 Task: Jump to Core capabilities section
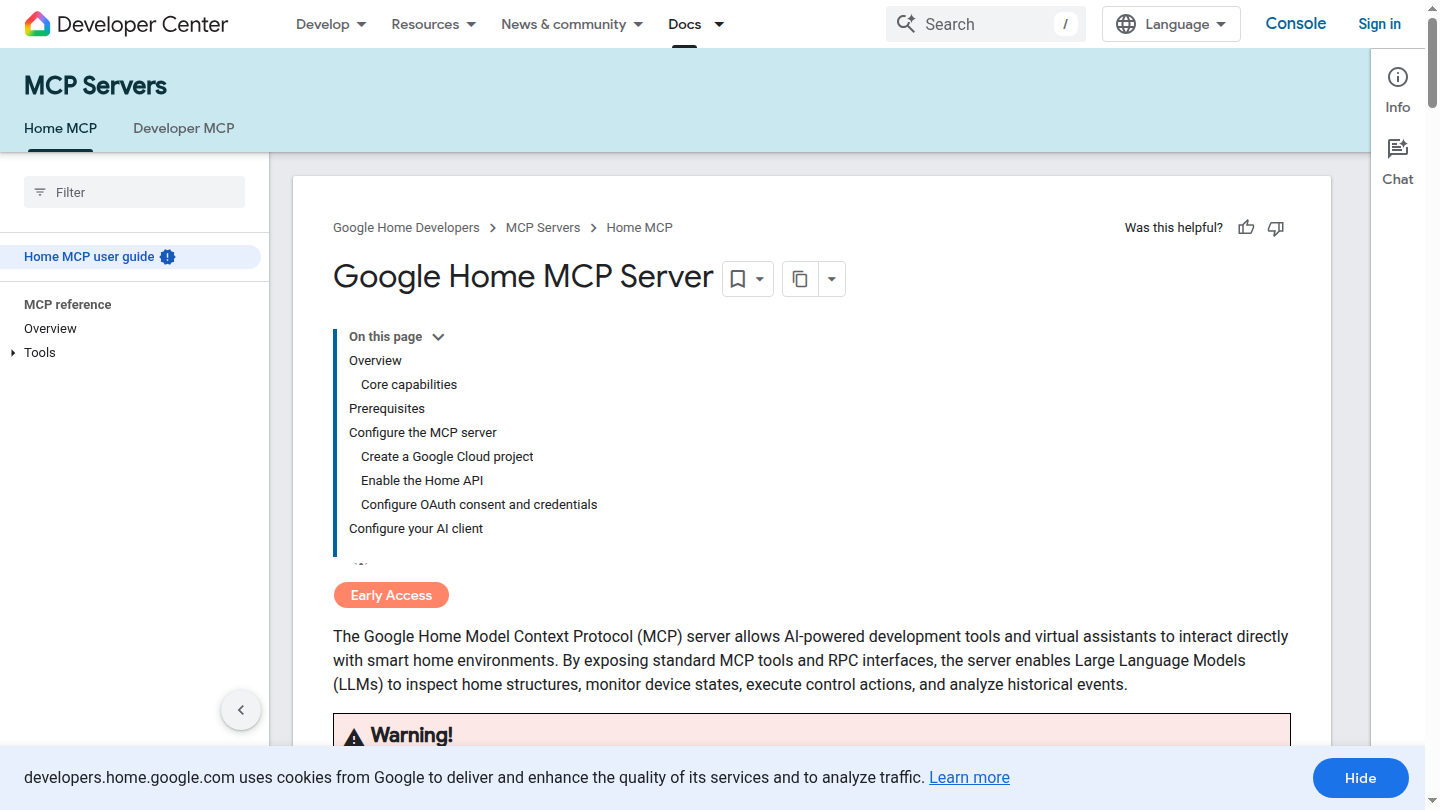[409, 385]
